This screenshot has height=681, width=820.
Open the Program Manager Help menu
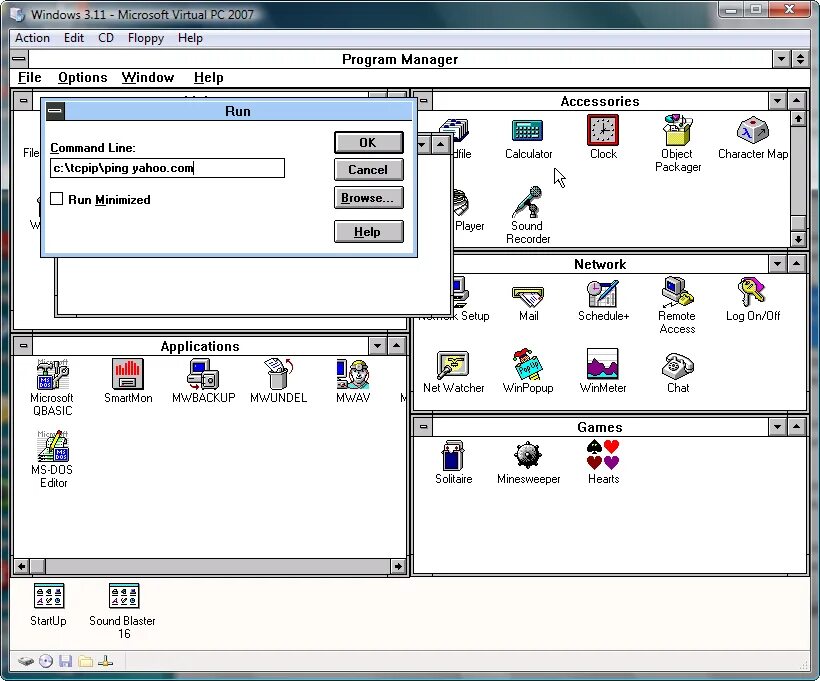(208, 77)
